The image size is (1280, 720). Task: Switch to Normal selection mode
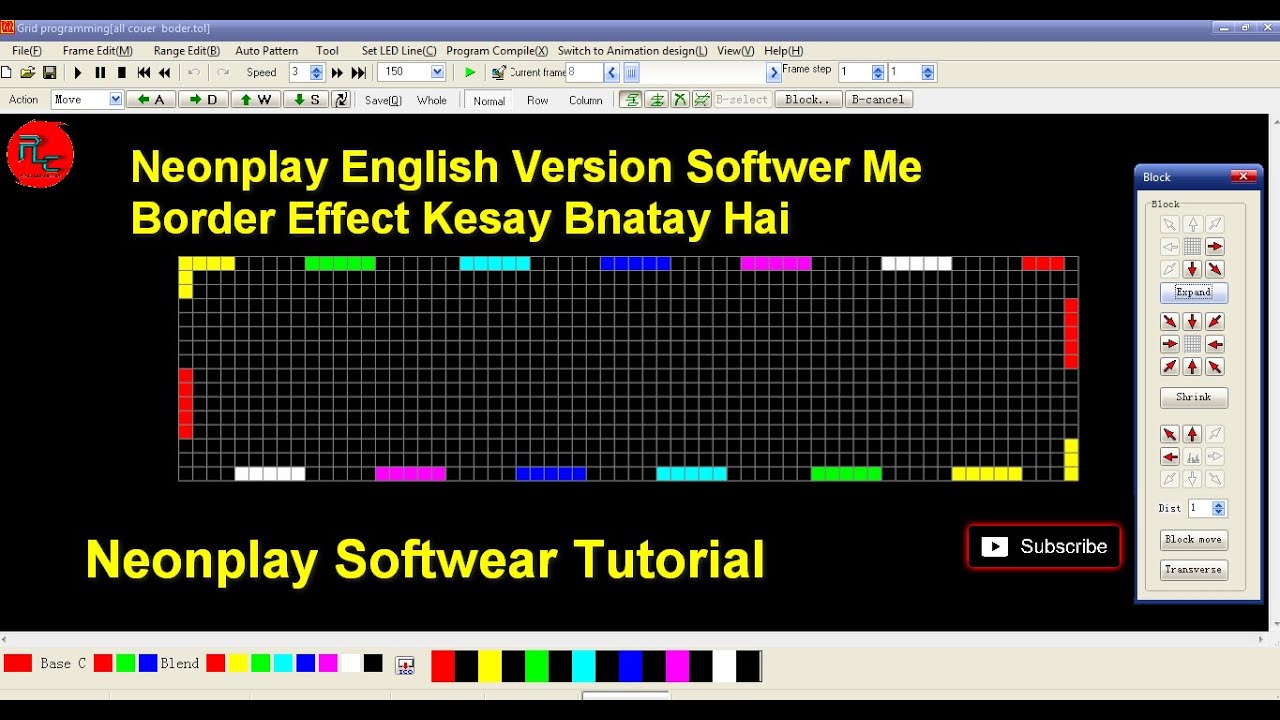[x=489, y=100]
